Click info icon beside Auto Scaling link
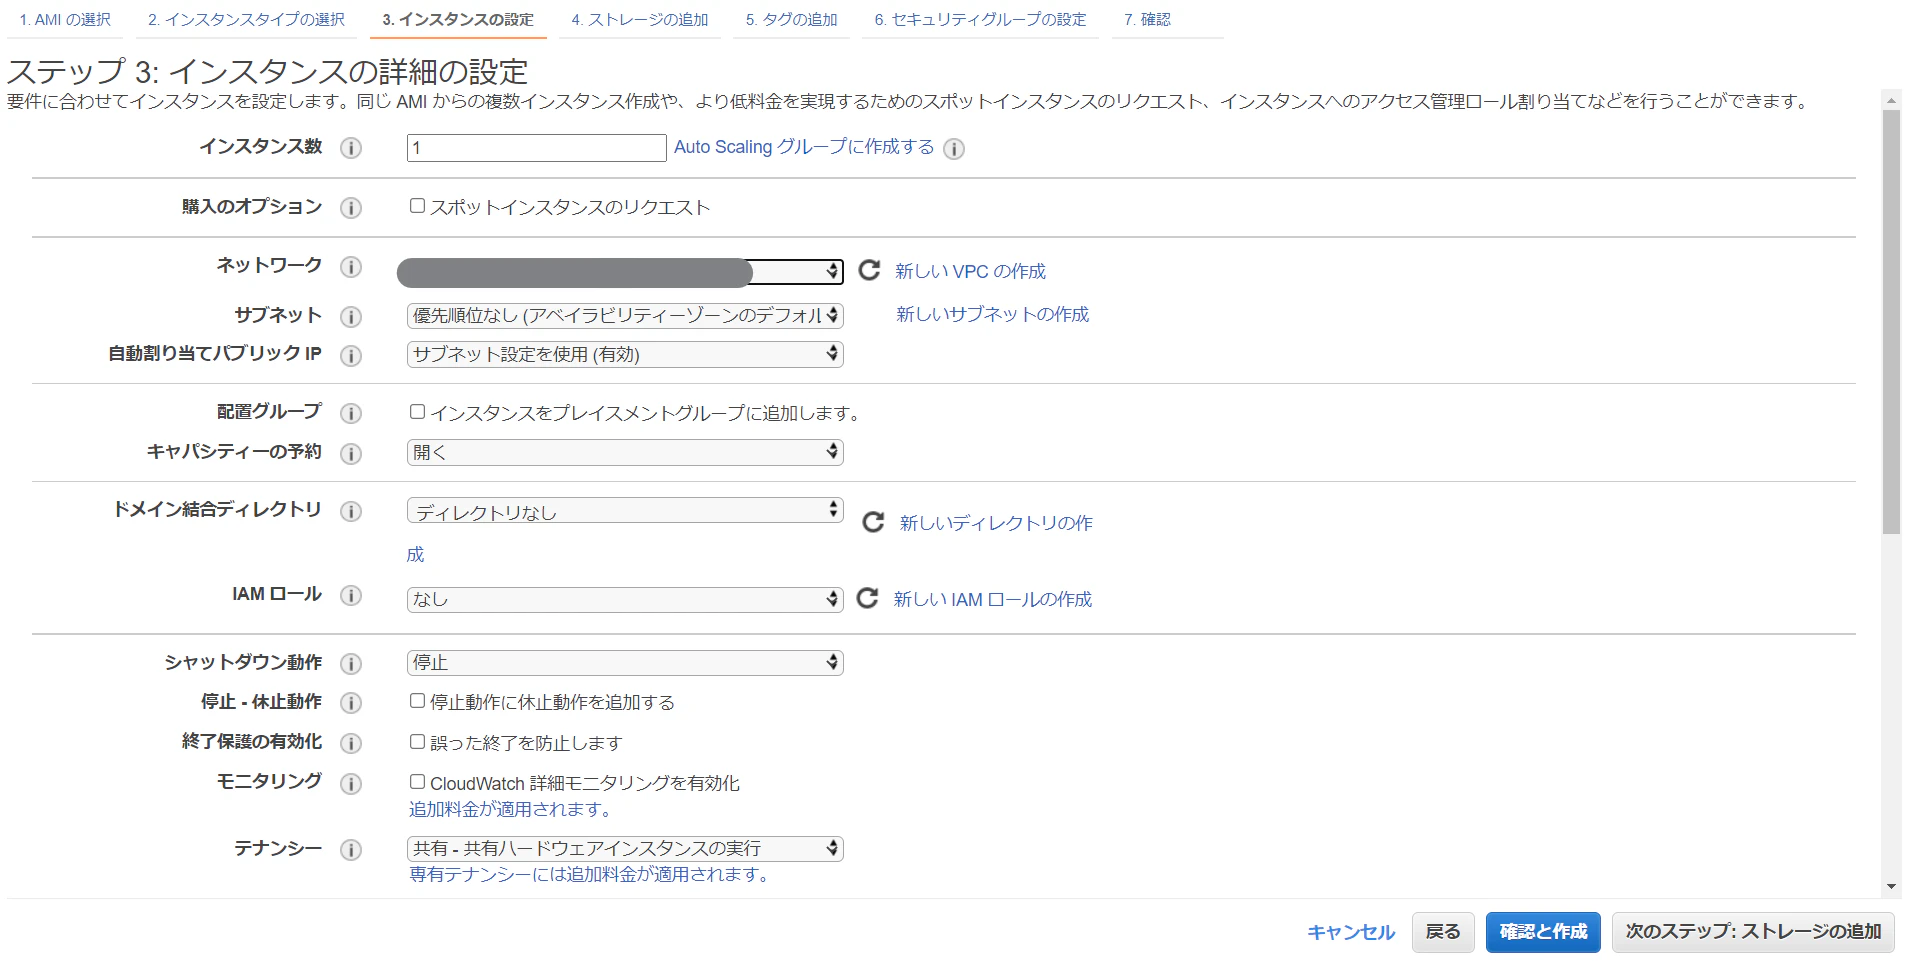1910x977 pixels. click(955, 149)
